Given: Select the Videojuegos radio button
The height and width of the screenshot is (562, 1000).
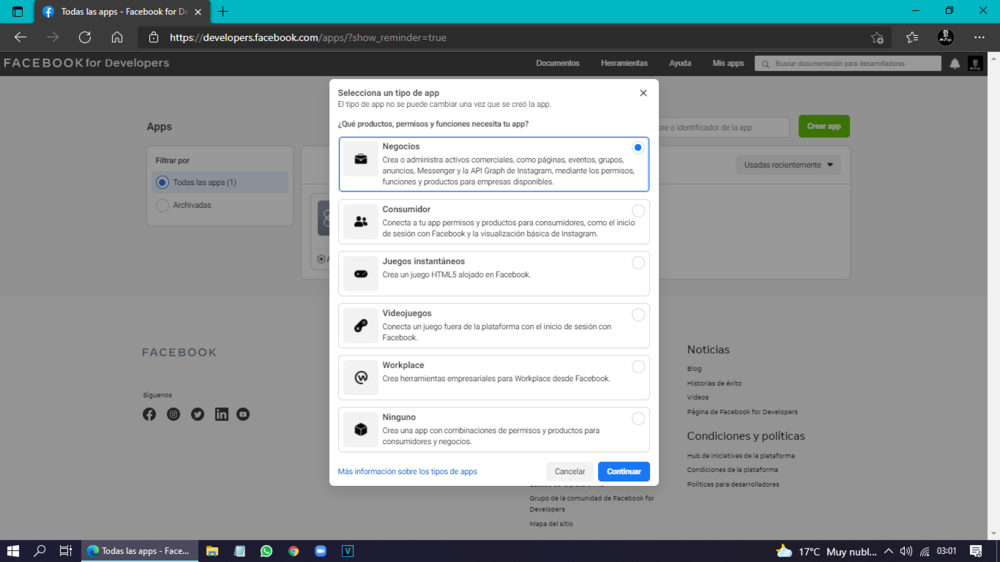Looking at the screenshot, I should click(638, 315).
